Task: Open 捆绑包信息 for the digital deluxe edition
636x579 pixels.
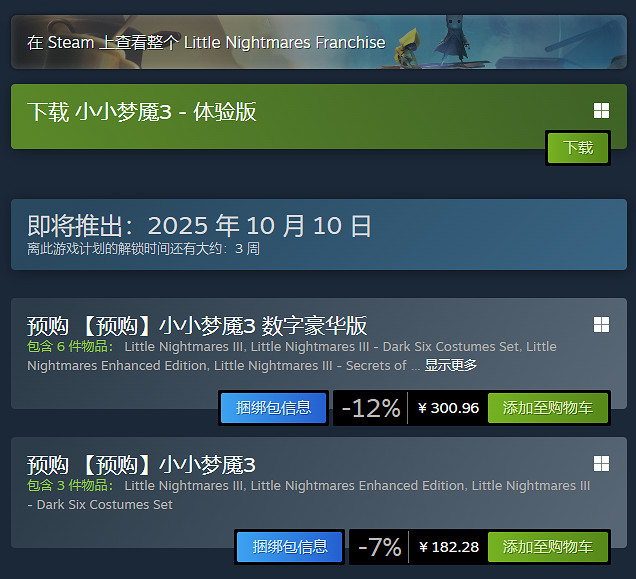Action: tap(273, 408)
